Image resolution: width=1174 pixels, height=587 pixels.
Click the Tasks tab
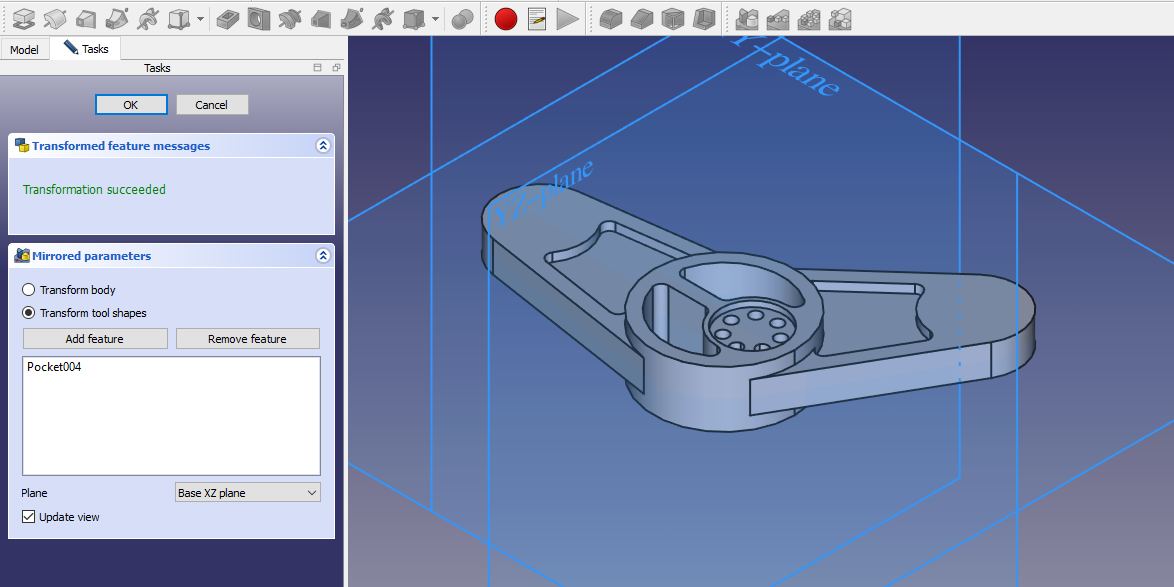pyautogui.click(x=86, y=49)
